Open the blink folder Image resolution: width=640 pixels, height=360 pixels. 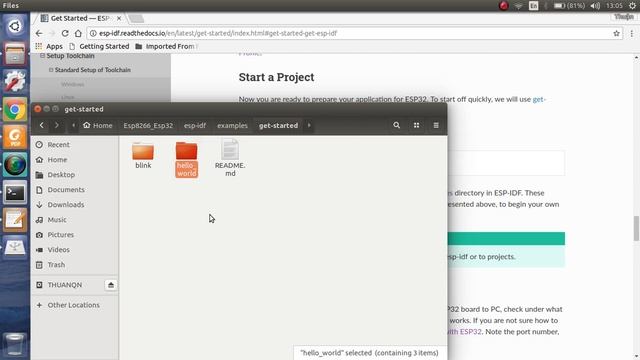pyautogui.click(x=143, y=156)
